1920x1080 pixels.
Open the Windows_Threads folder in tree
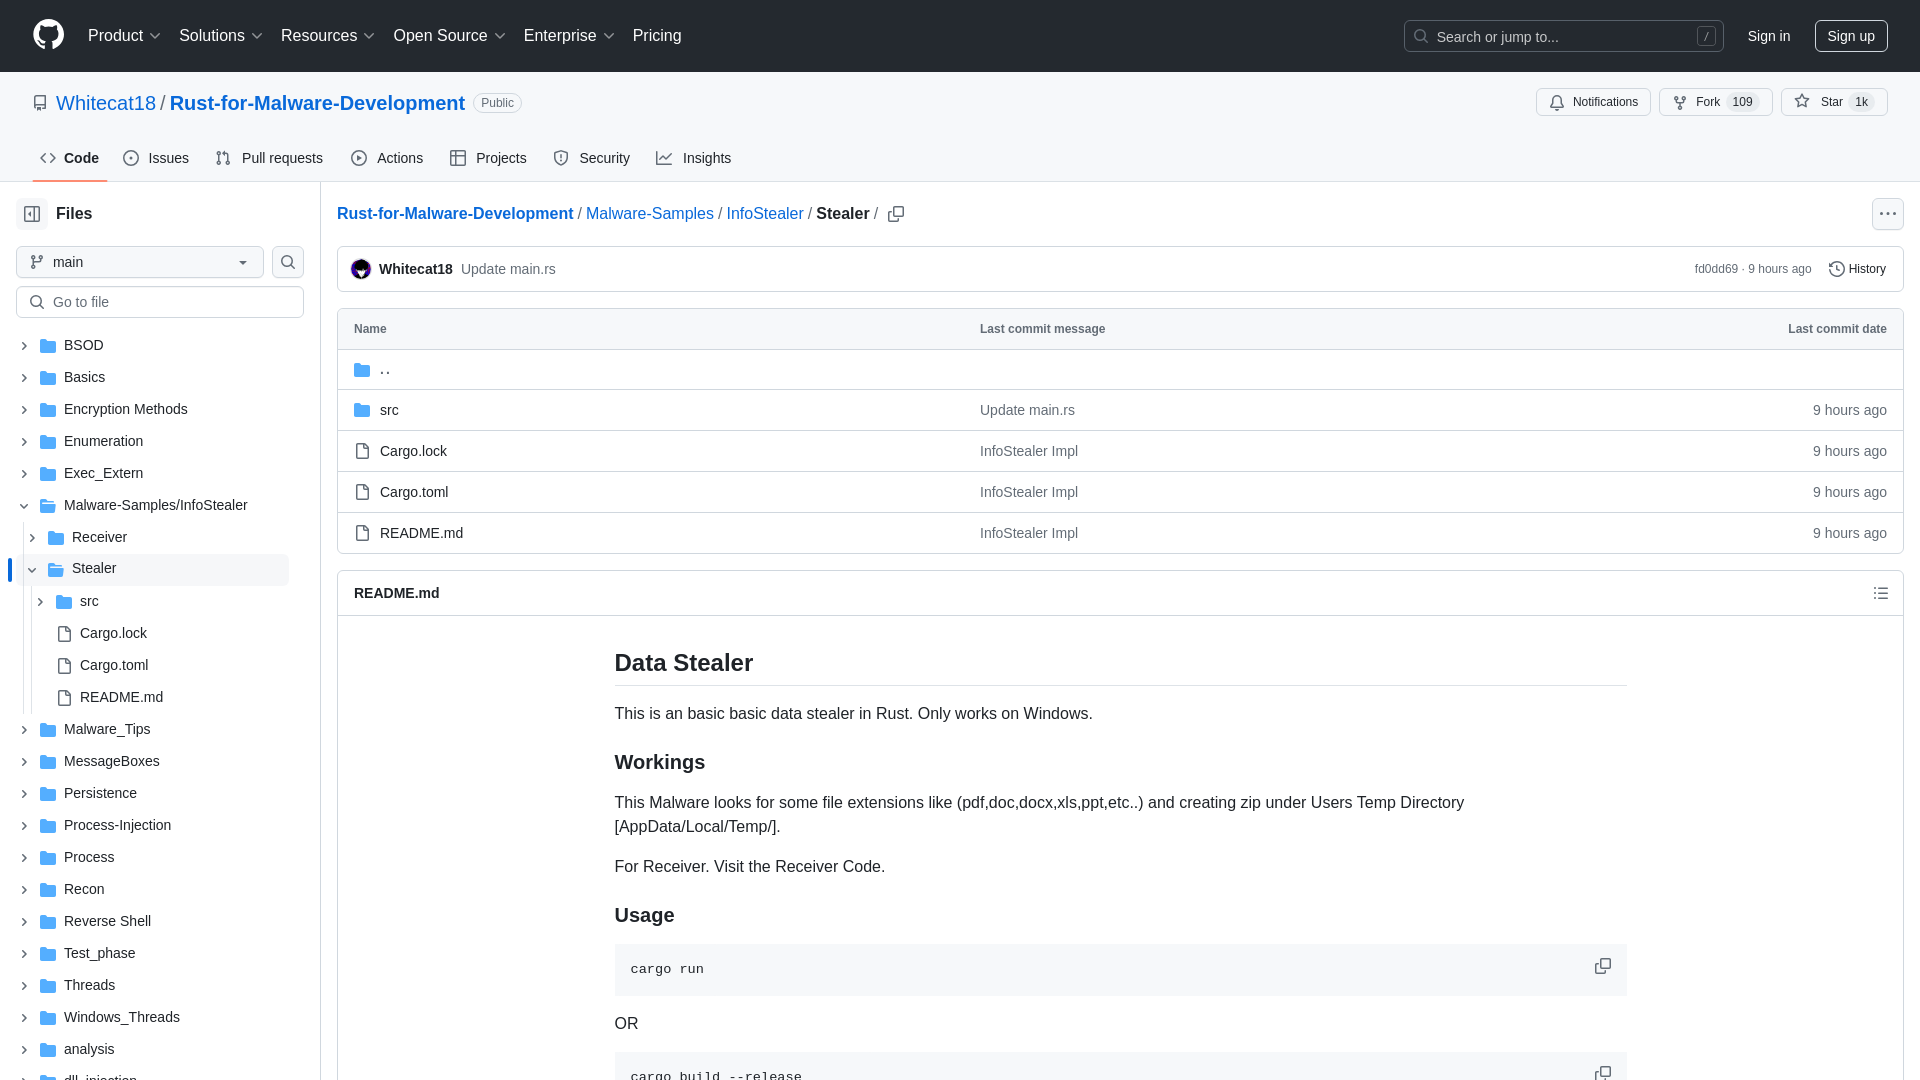point(122,1017)
